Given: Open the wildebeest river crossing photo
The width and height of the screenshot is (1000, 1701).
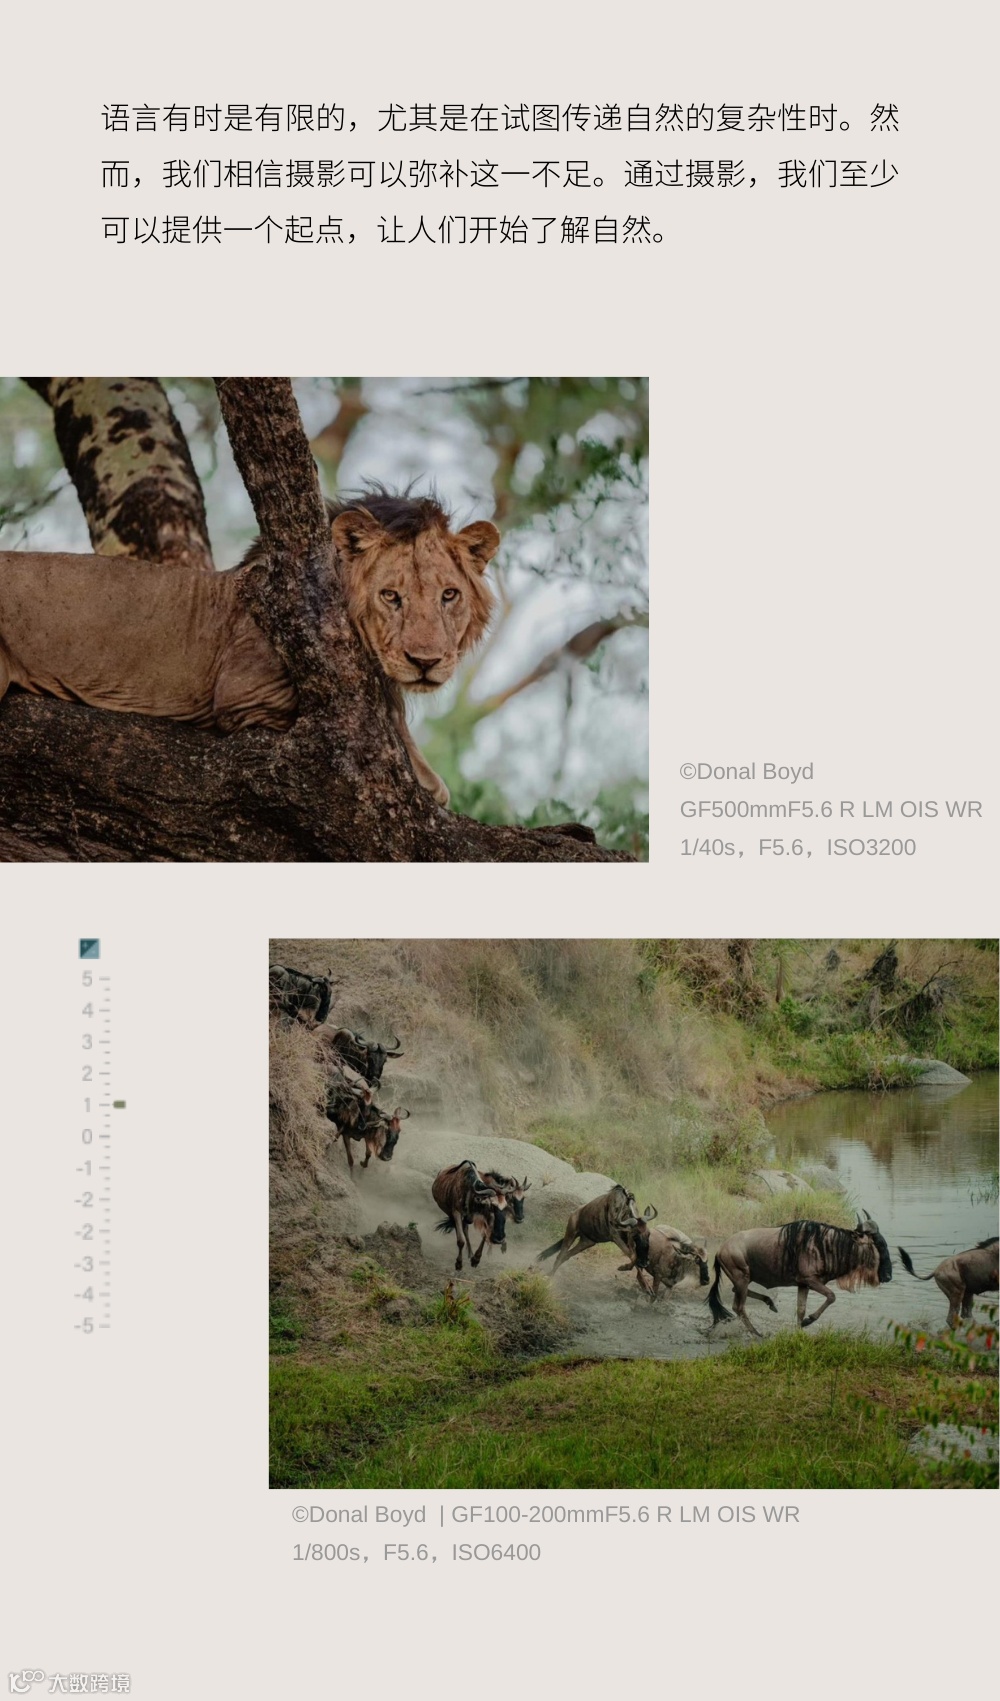Looking at the screenshot, I should pyautogui.click(x=634, y=1213).
